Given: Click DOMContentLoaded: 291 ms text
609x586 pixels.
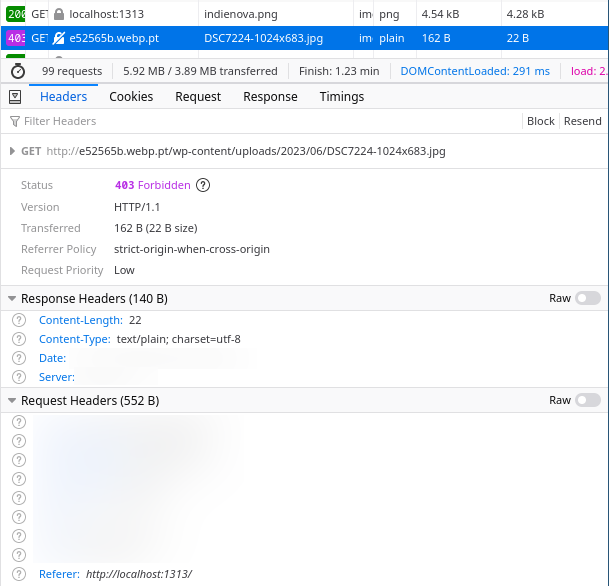Looking at the screenshot, I should click(475, 71).
